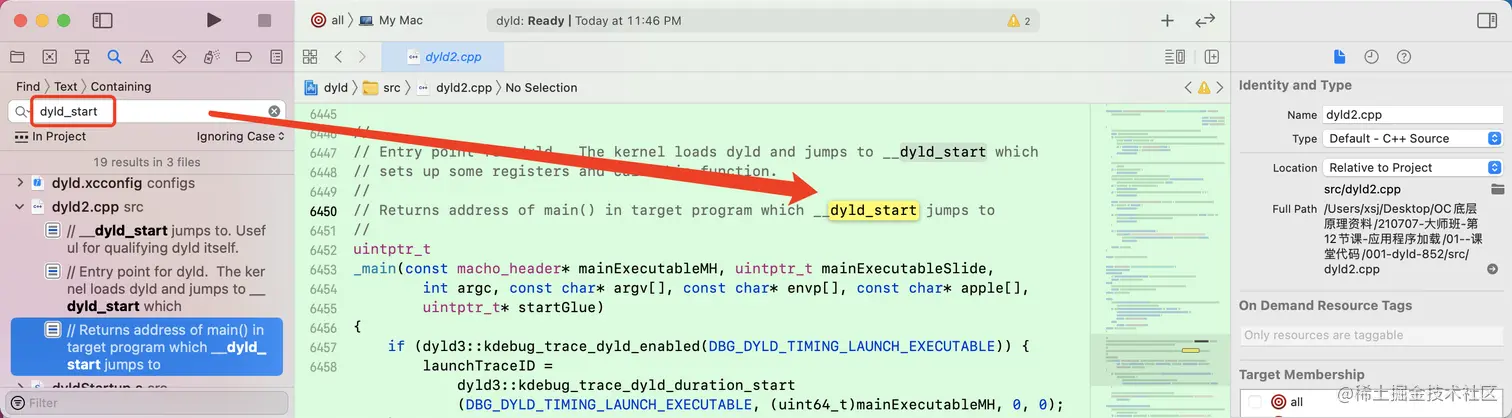Select the 'all' scheme target
Viewport: 1512px width, 418px height.
328,20
